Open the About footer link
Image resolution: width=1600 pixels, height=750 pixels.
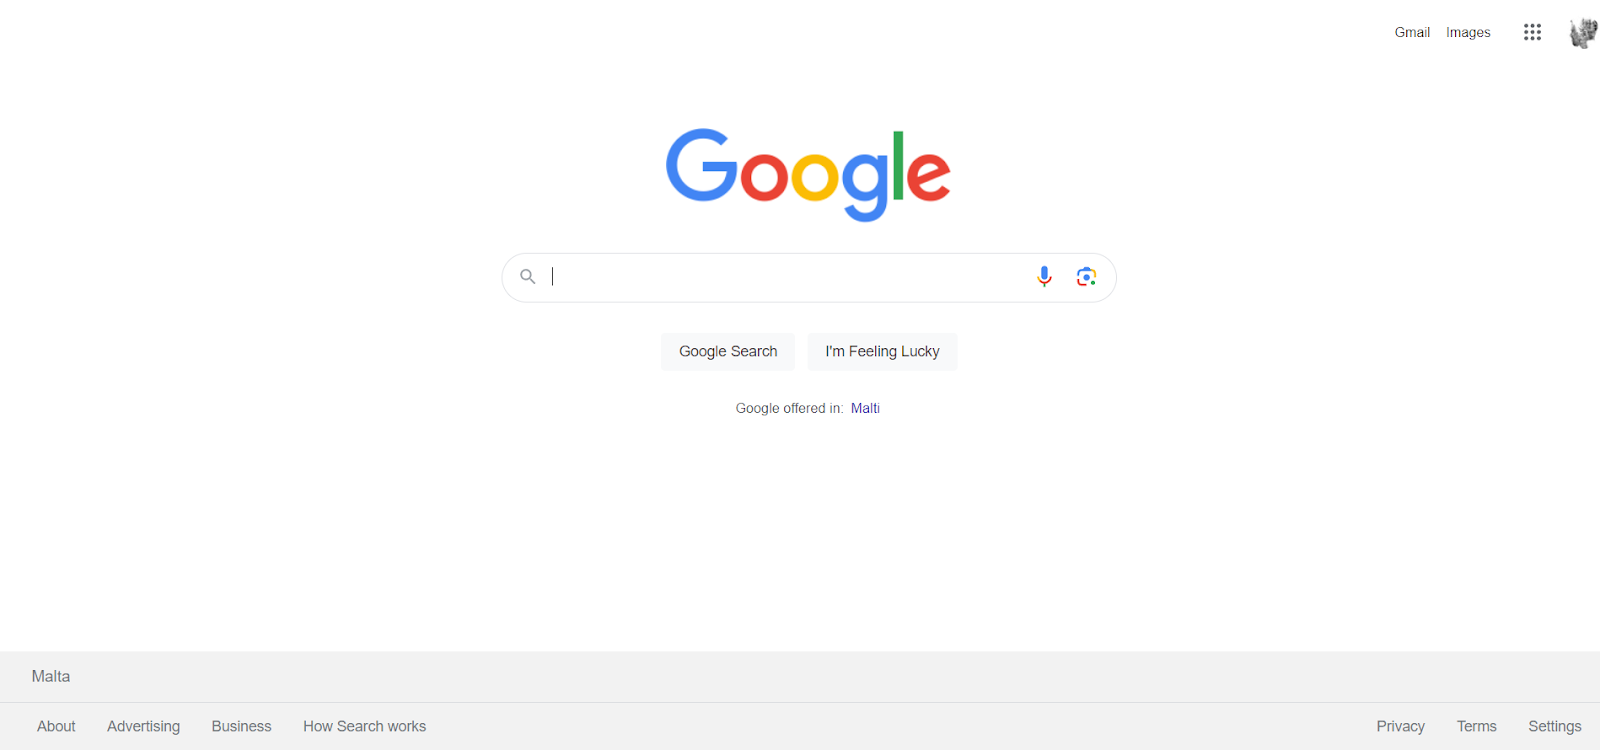(x=56, y=726)
